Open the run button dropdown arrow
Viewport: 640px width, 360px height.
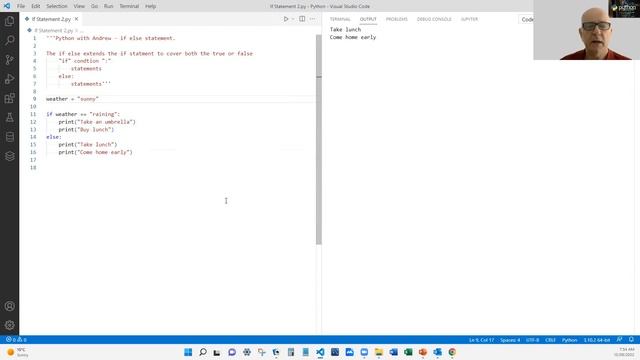[x=293, y=19]
